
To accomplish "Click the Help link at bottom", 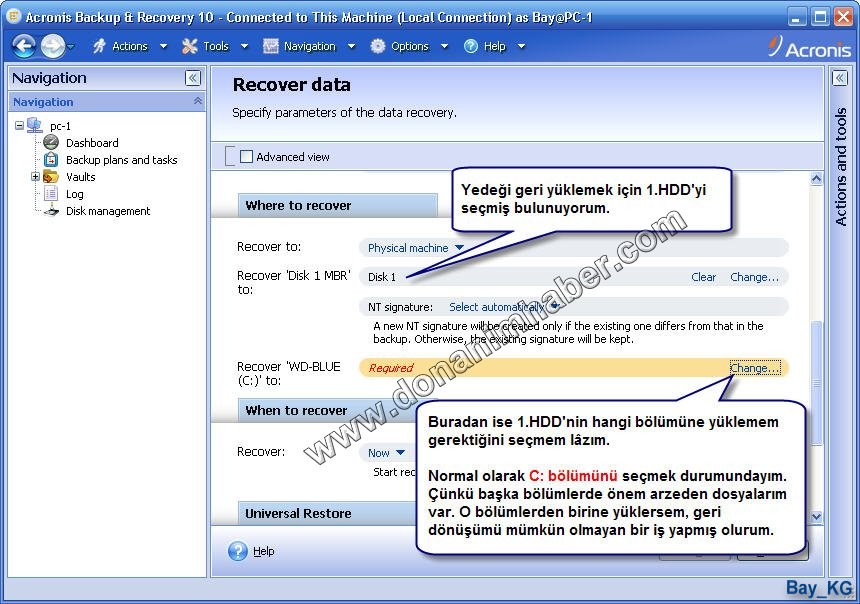I will click(x=263, y=551).
